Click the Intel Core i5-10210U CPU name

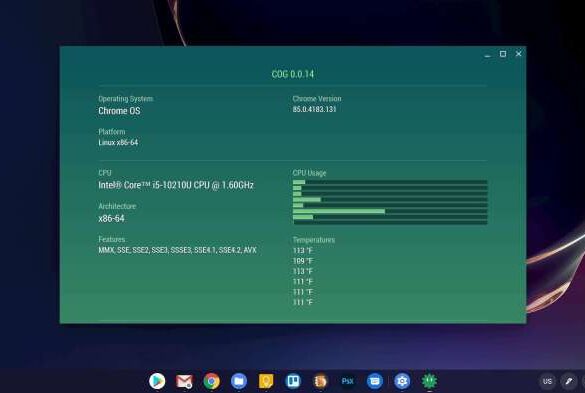[x=176, y=185]
